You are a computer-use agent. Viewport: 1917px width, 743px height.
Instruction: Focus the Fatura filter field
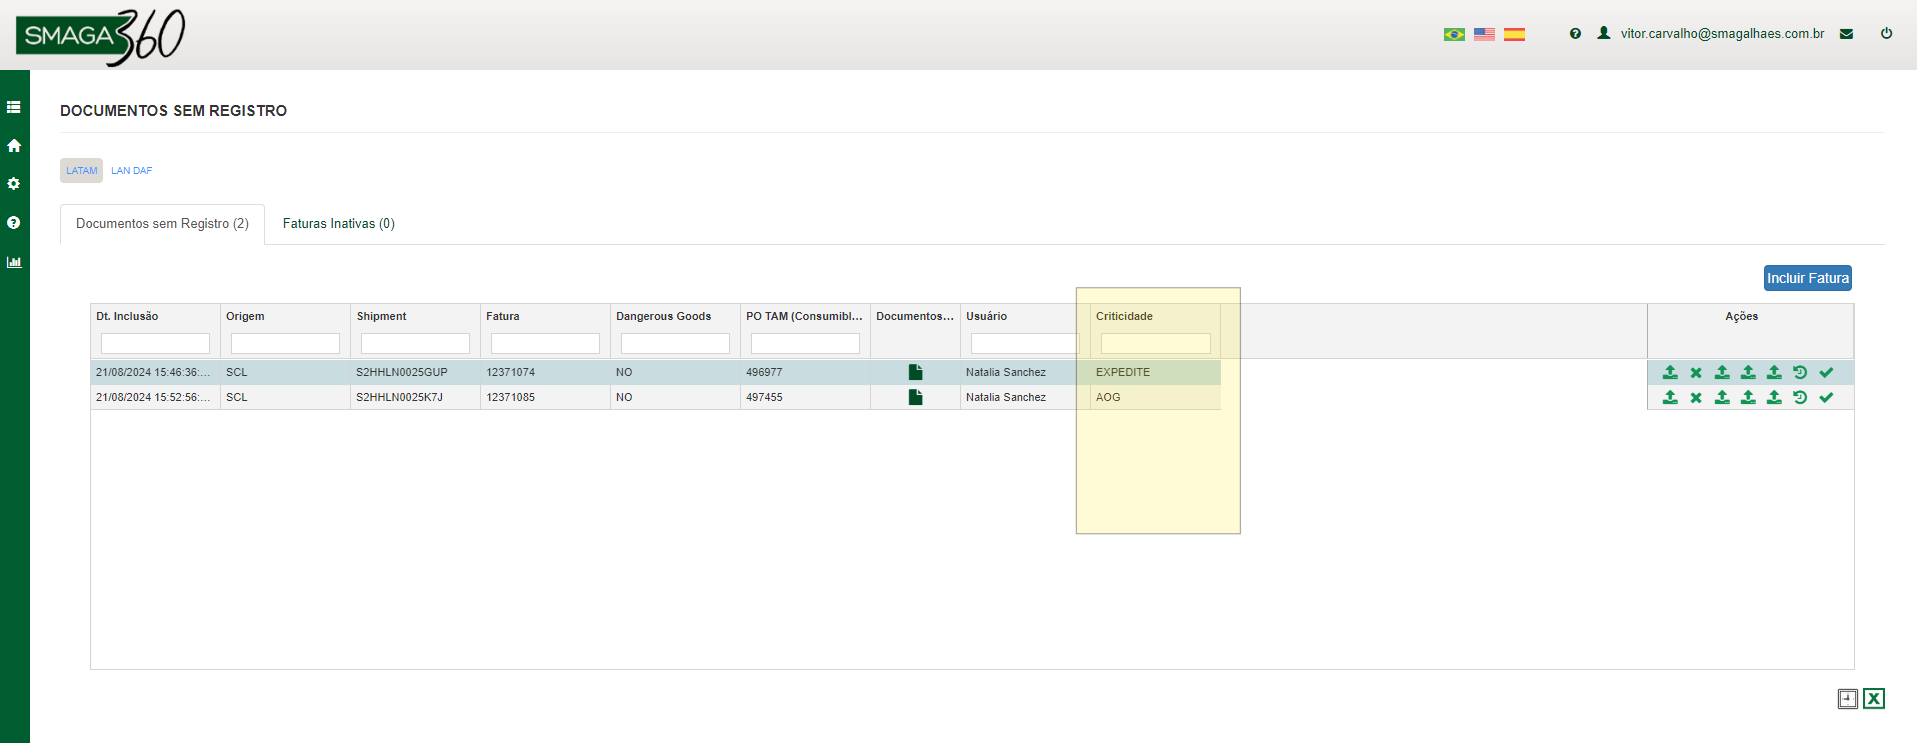[x=545, y=343]
